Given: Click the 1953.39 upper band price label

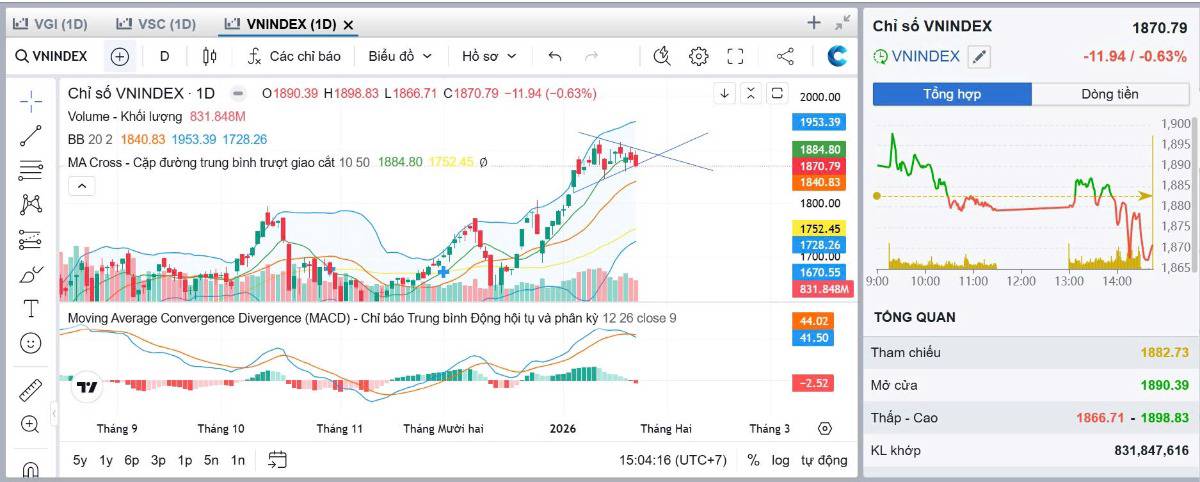Looking at the screenshot, I should coord(819,122).
